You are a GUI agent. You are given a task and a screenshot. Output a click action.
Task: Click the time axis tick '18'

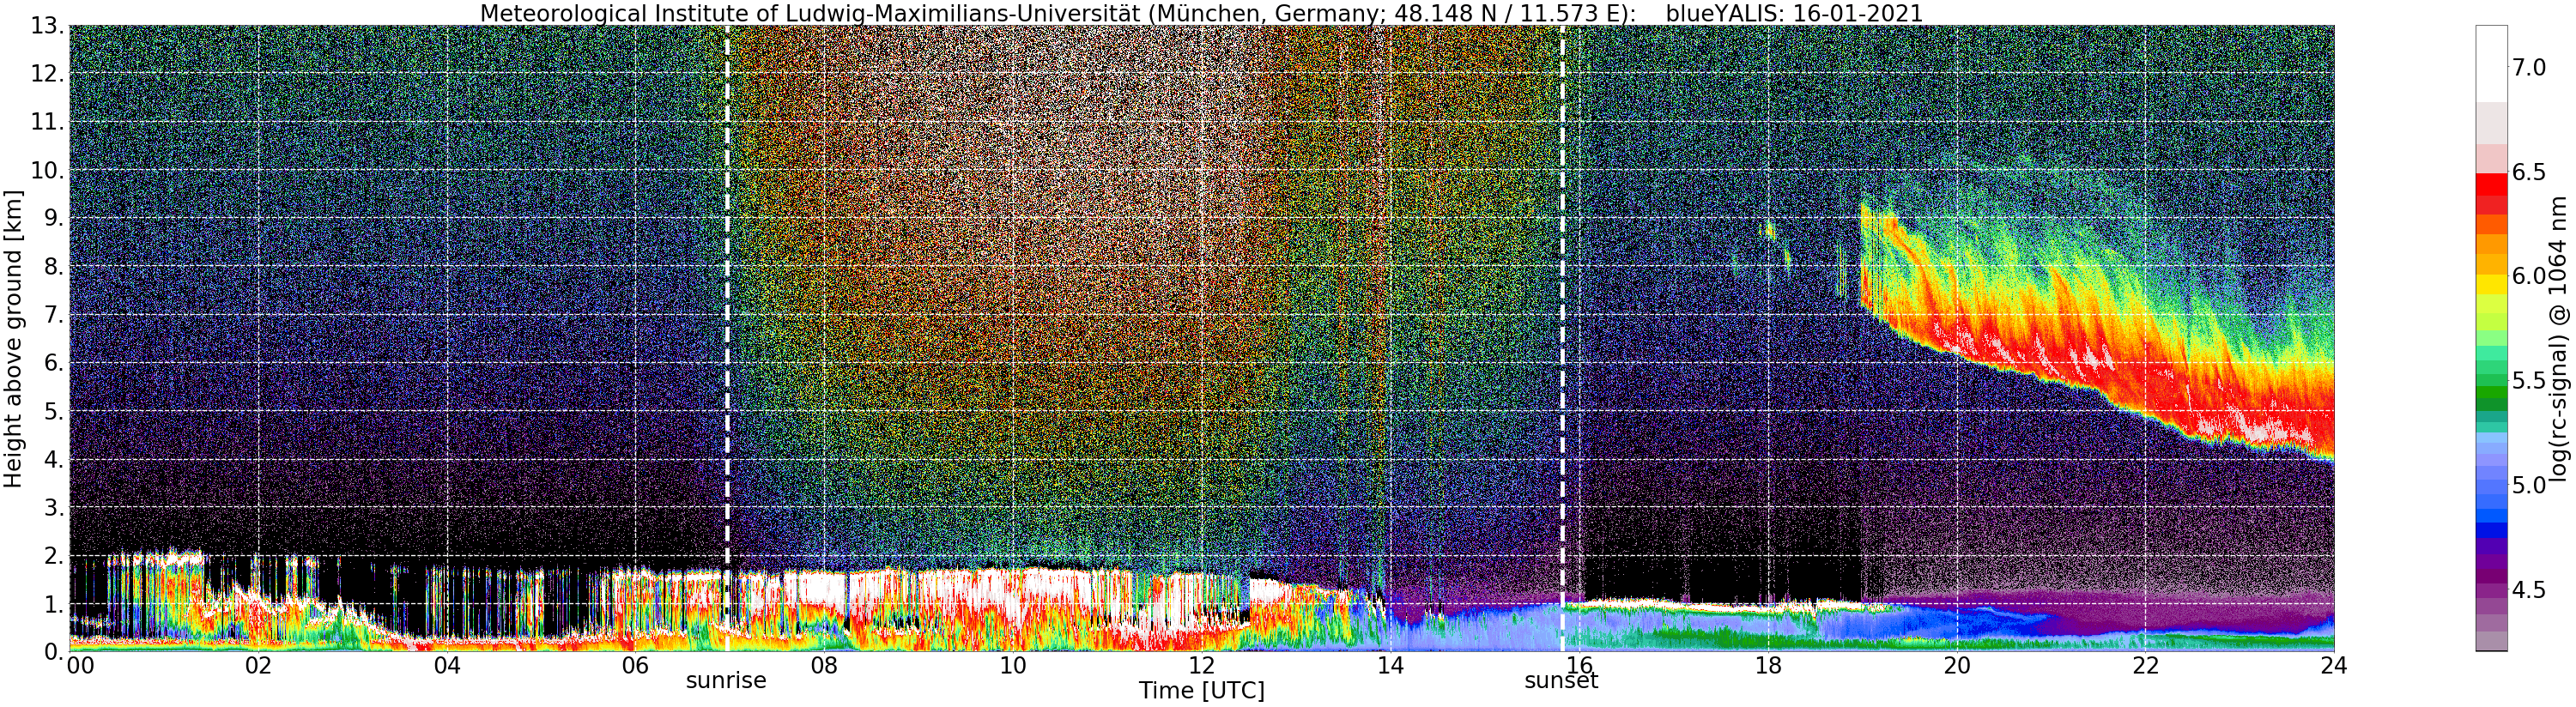pos(1768,666)
